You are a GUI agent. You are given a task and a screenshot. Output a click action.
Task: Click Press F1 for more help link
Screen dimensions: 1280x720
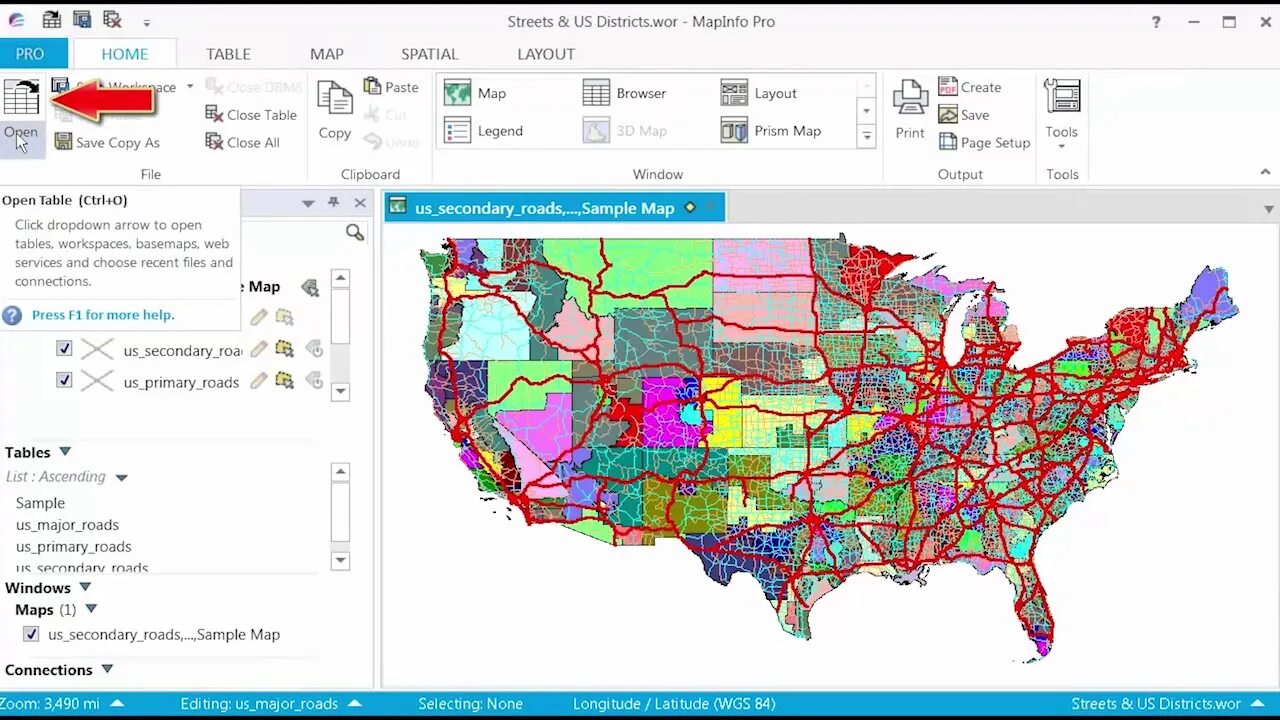click(103, 315)
